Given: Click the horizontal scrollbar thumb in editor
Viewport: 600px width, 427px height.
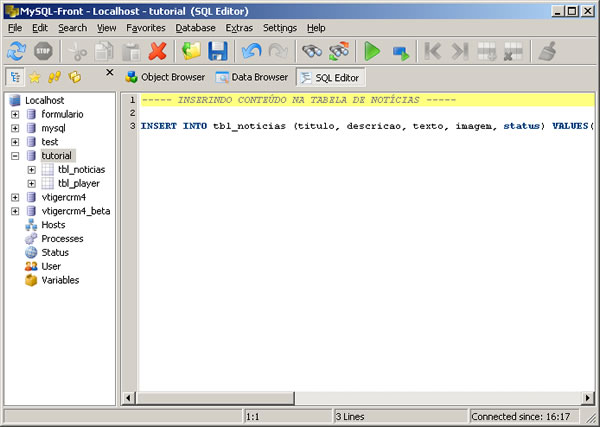Looking at the screenshot, I should [x=215, y=398].
